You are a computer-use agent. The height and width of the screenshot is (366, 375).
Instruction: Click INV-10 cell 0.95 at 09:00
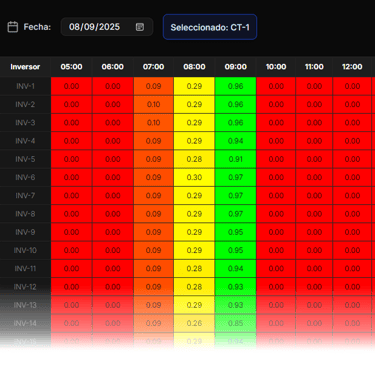(x=236, y=250)
